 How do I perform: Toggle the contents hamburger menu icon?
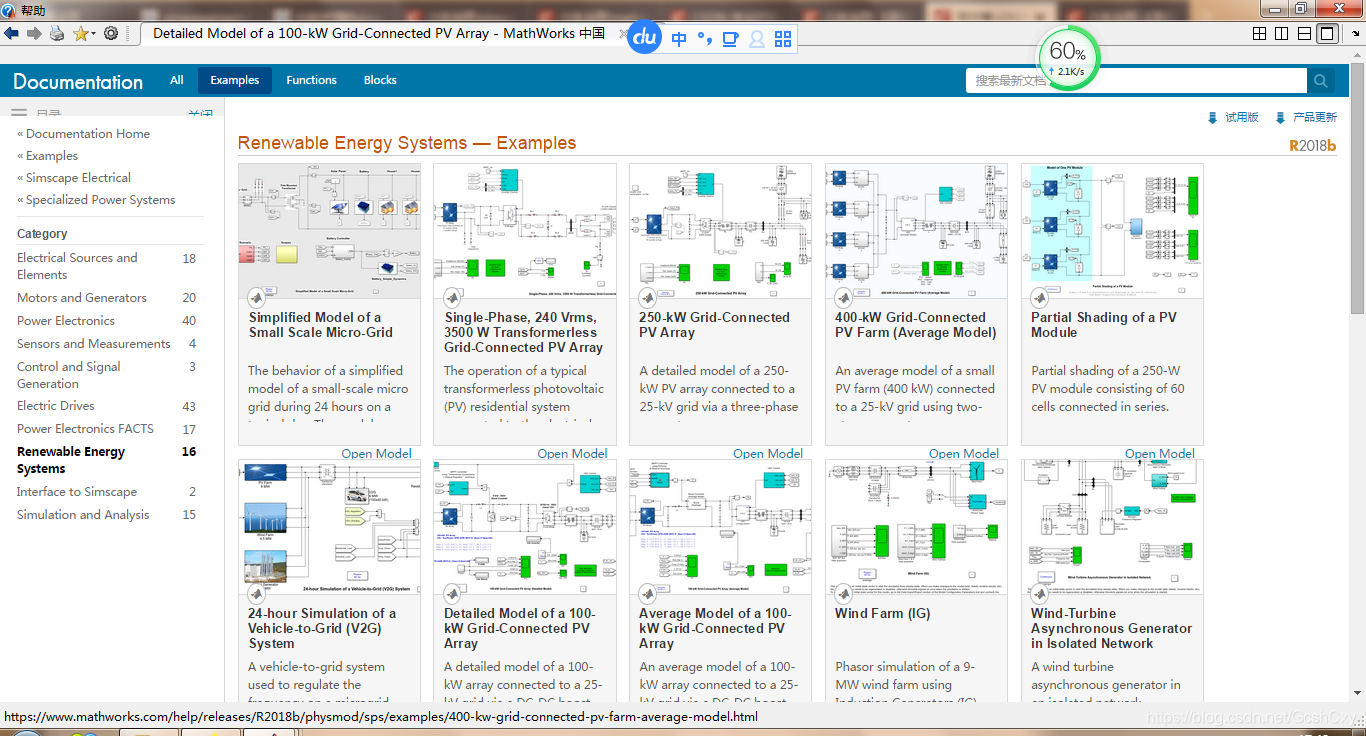pos(19,114)
